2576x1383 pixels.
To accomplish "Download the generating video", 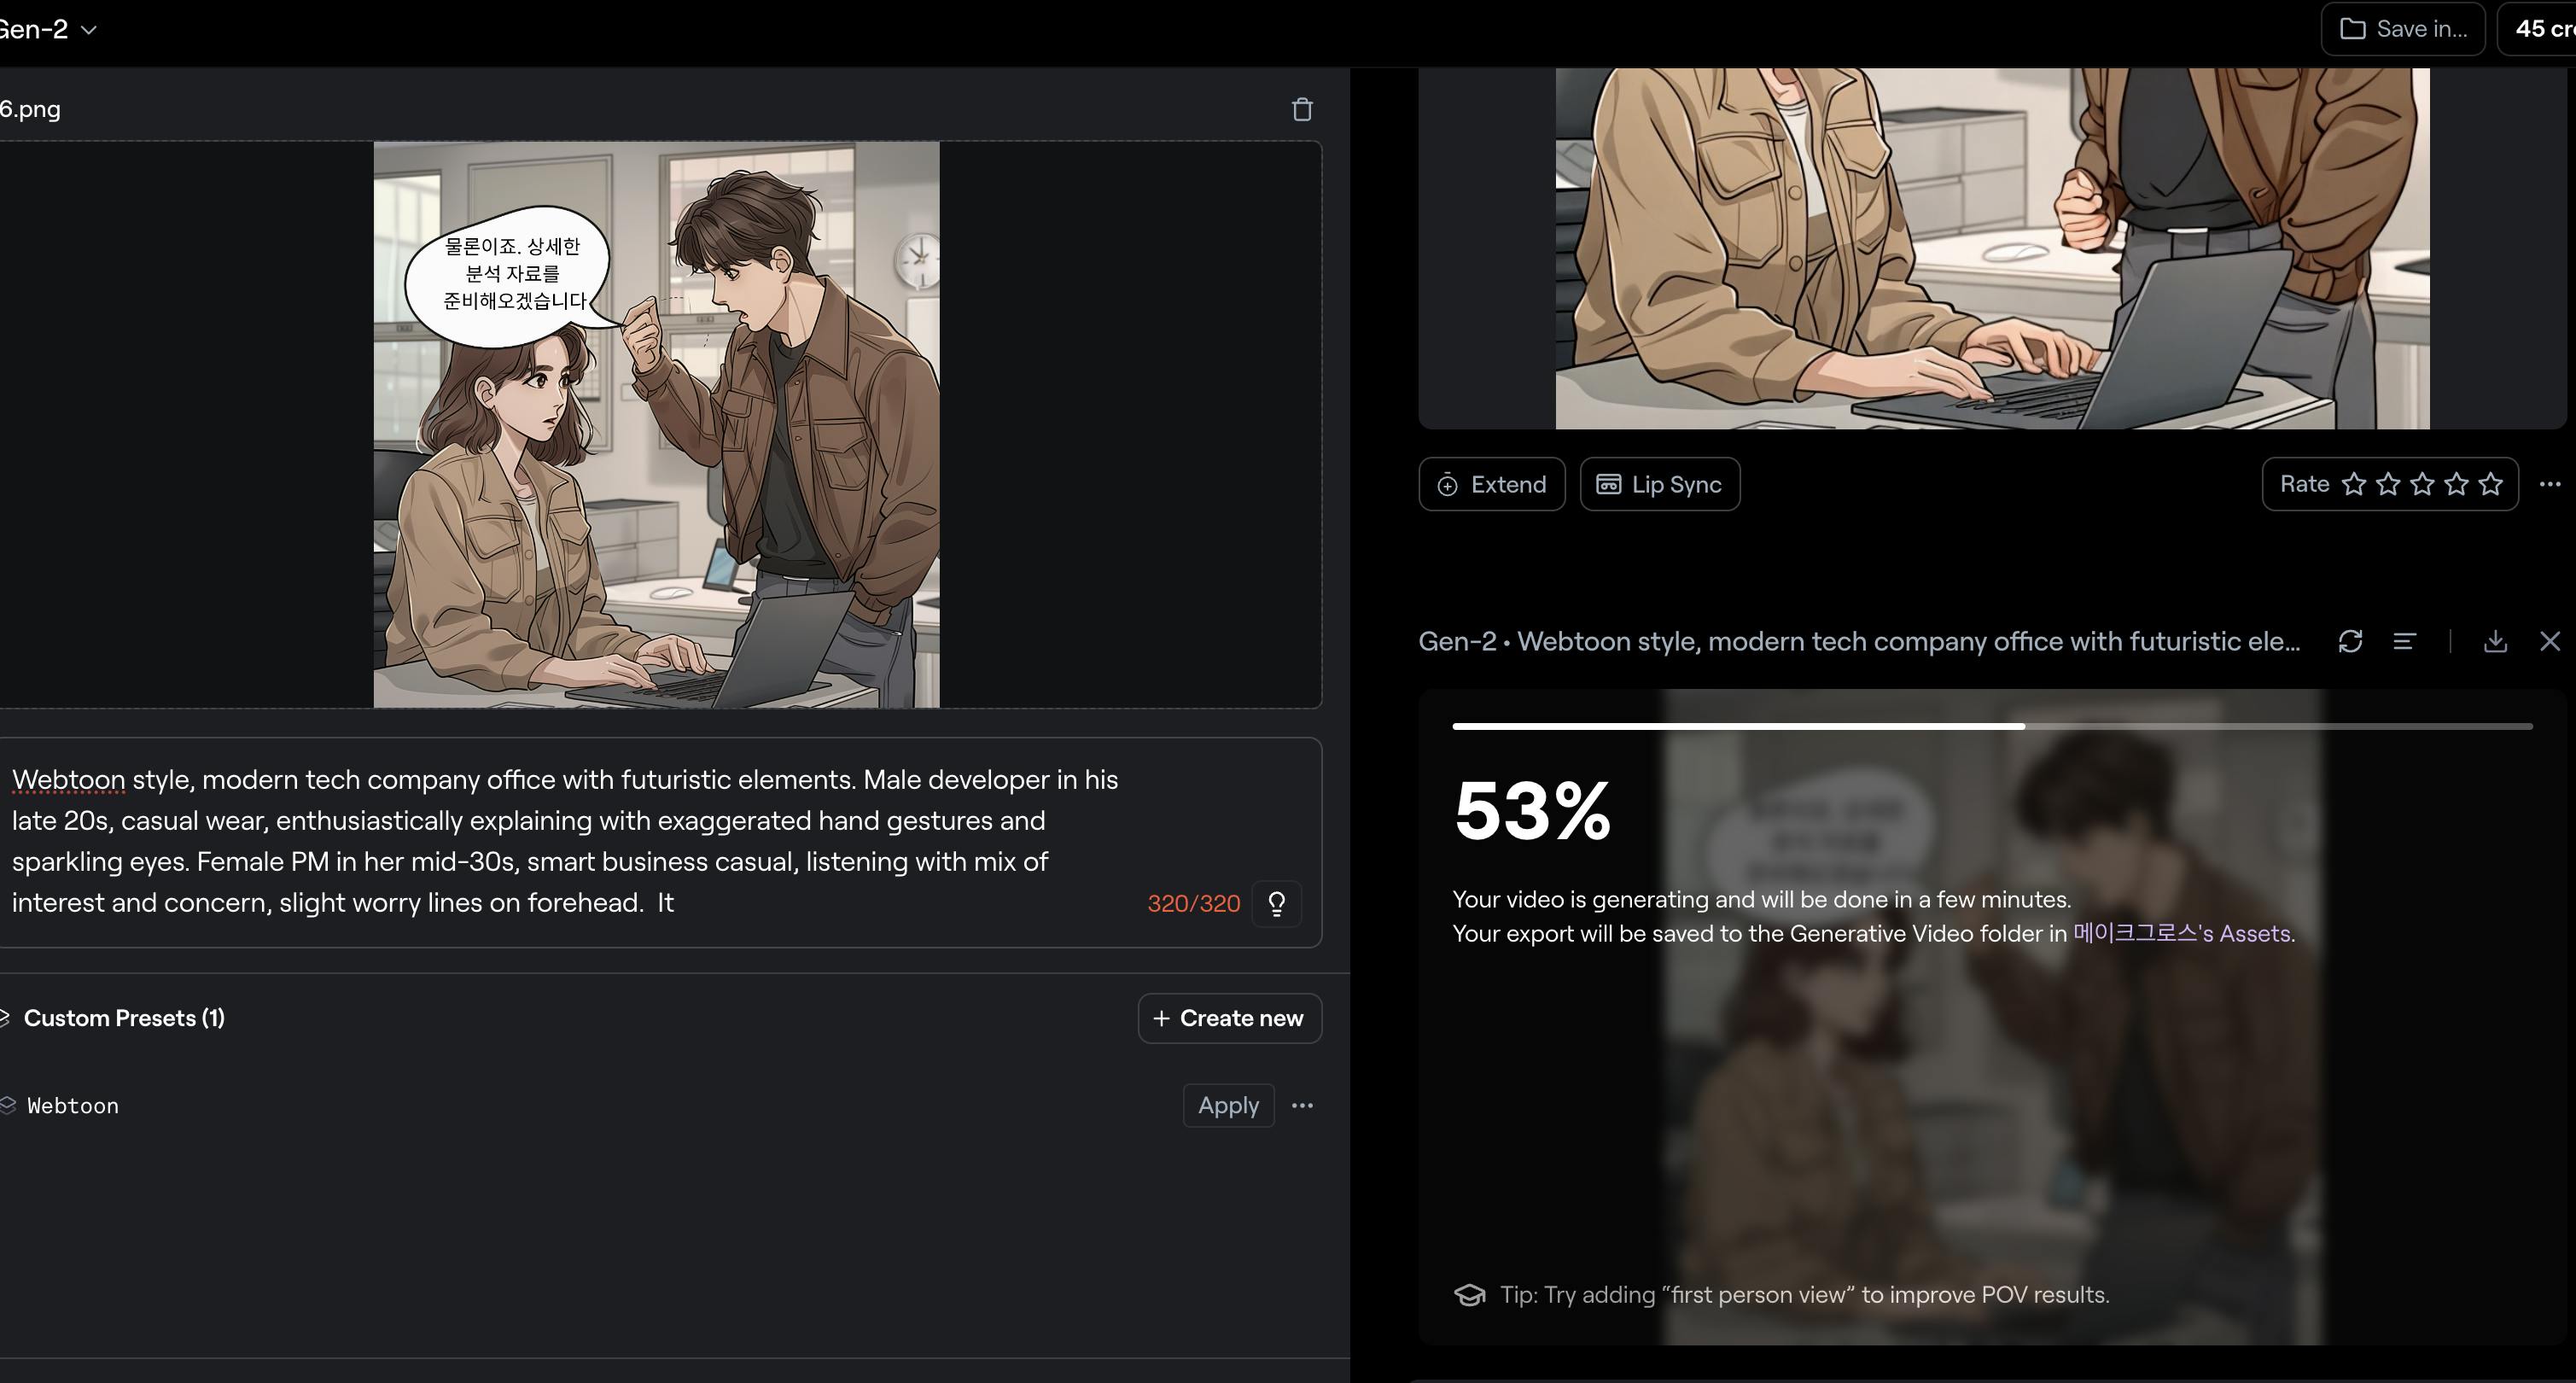I will (x=2495, y=641).
